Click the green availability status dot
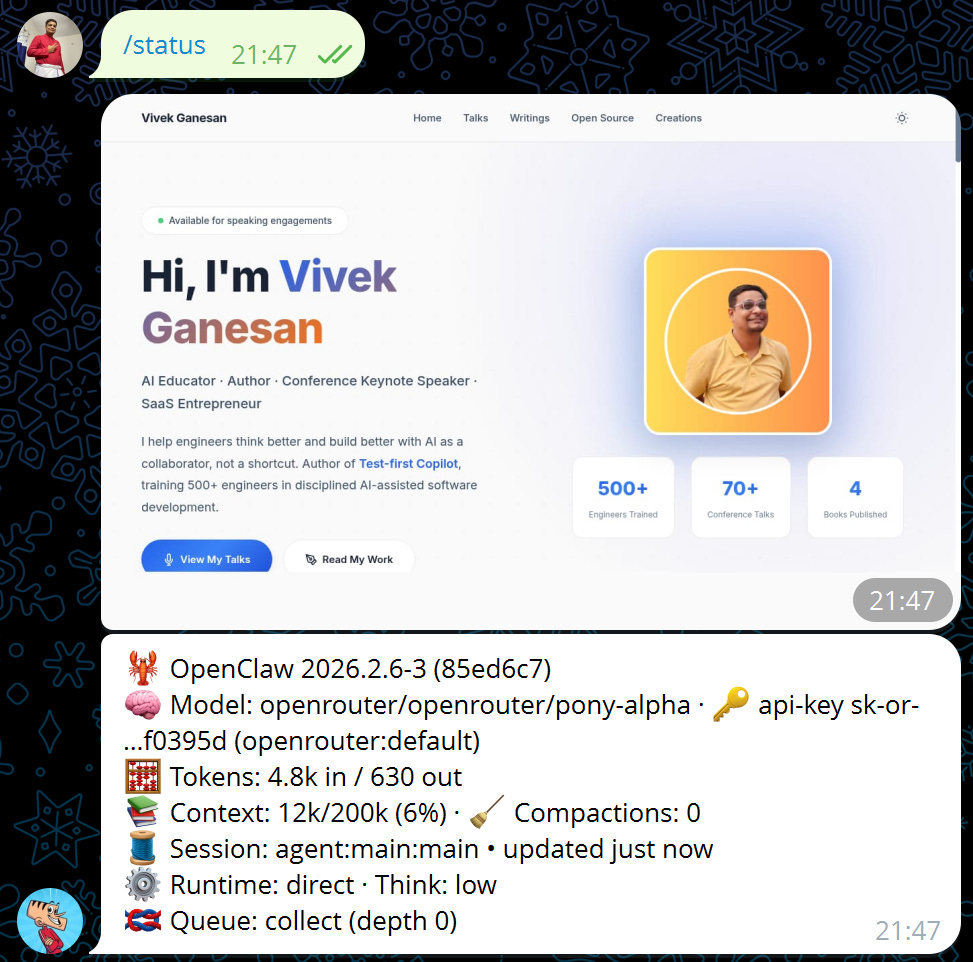 (x=161, y=220)
